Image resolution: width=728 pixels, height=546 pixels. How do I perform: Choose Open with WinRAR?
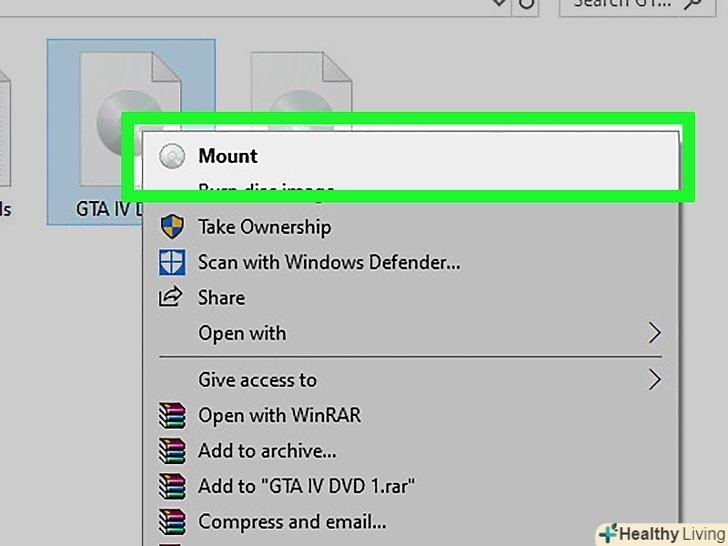[x=279, y=415]
